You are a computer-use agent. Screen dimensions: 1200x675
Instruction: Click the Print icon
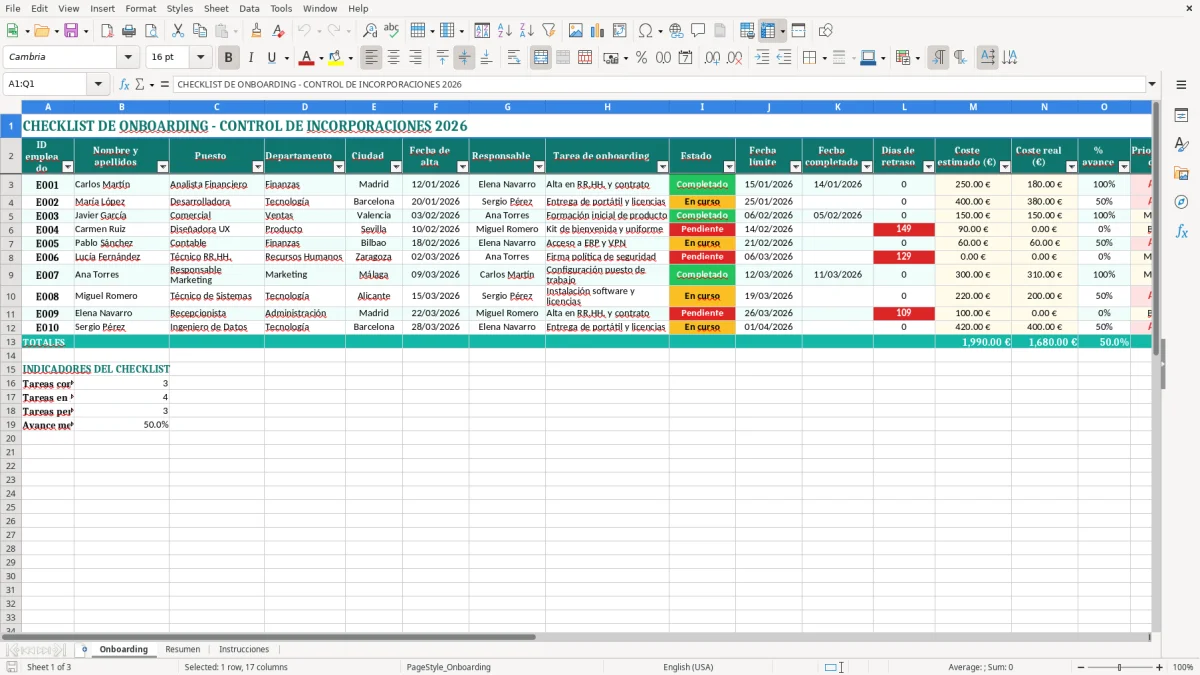129,31
